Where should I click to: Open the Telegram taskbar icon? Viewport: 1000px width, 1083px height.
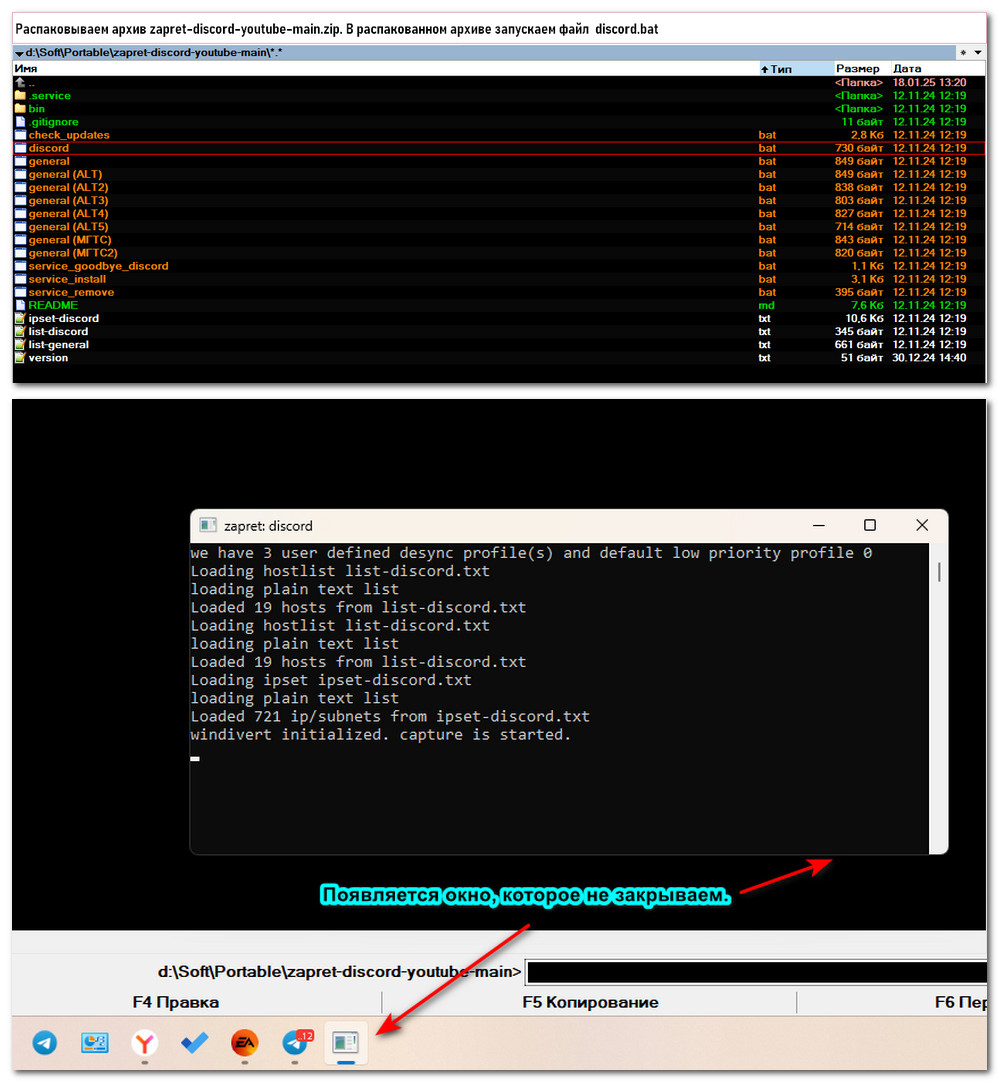pos(45,1042)
